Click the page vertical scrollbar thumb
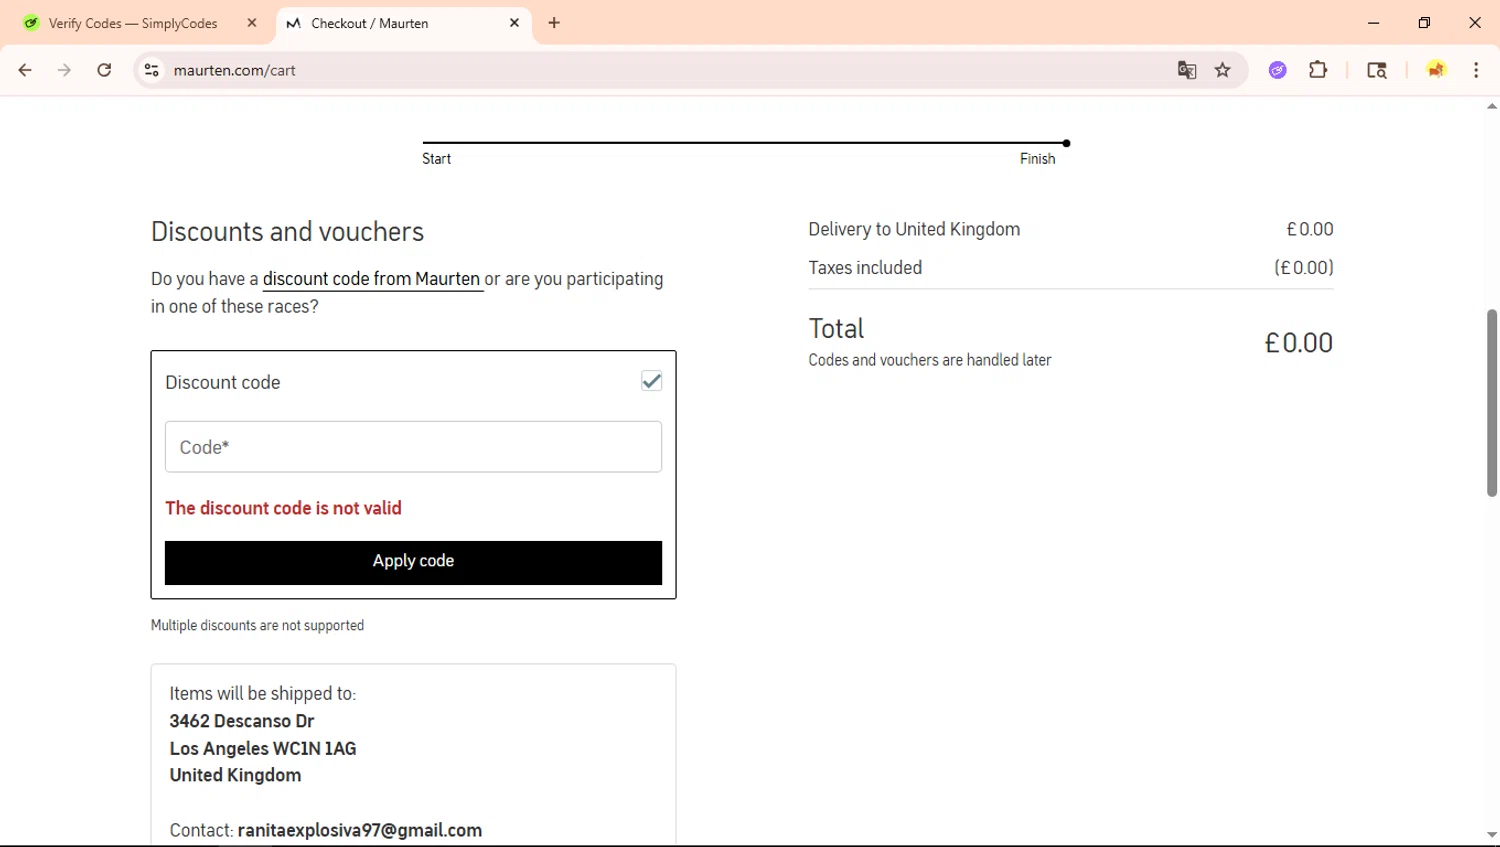This screenshot has height=847, width=1500. (x=1491, y=403)
